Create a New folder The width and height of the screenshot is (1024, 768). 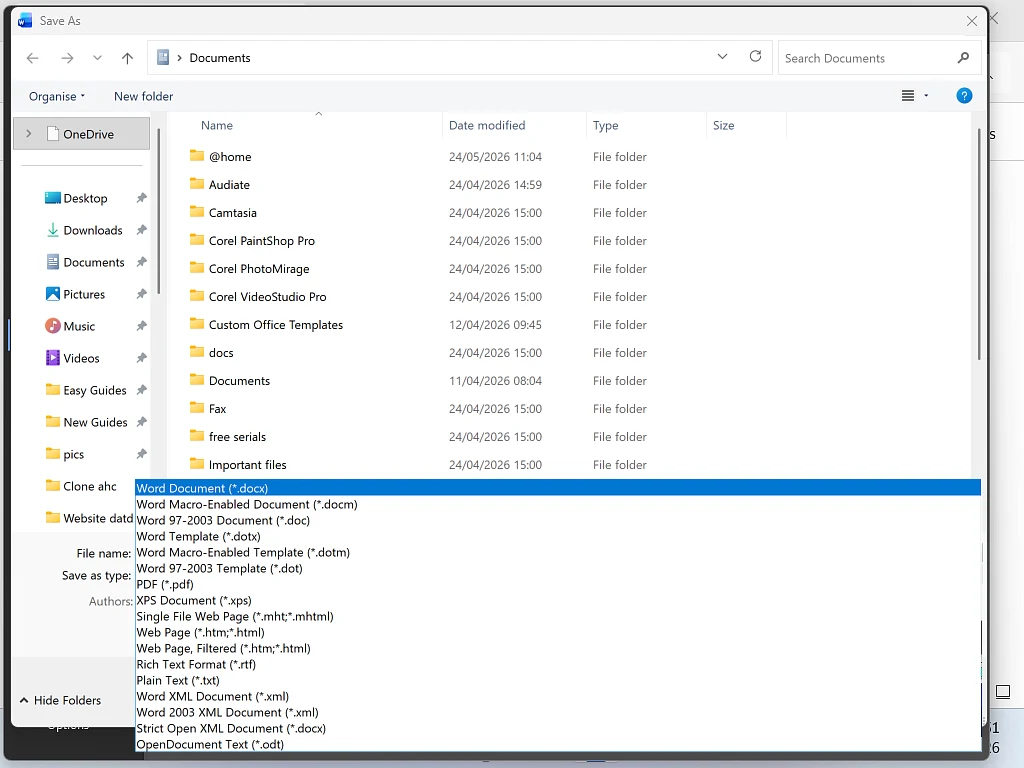coord(144,96)
